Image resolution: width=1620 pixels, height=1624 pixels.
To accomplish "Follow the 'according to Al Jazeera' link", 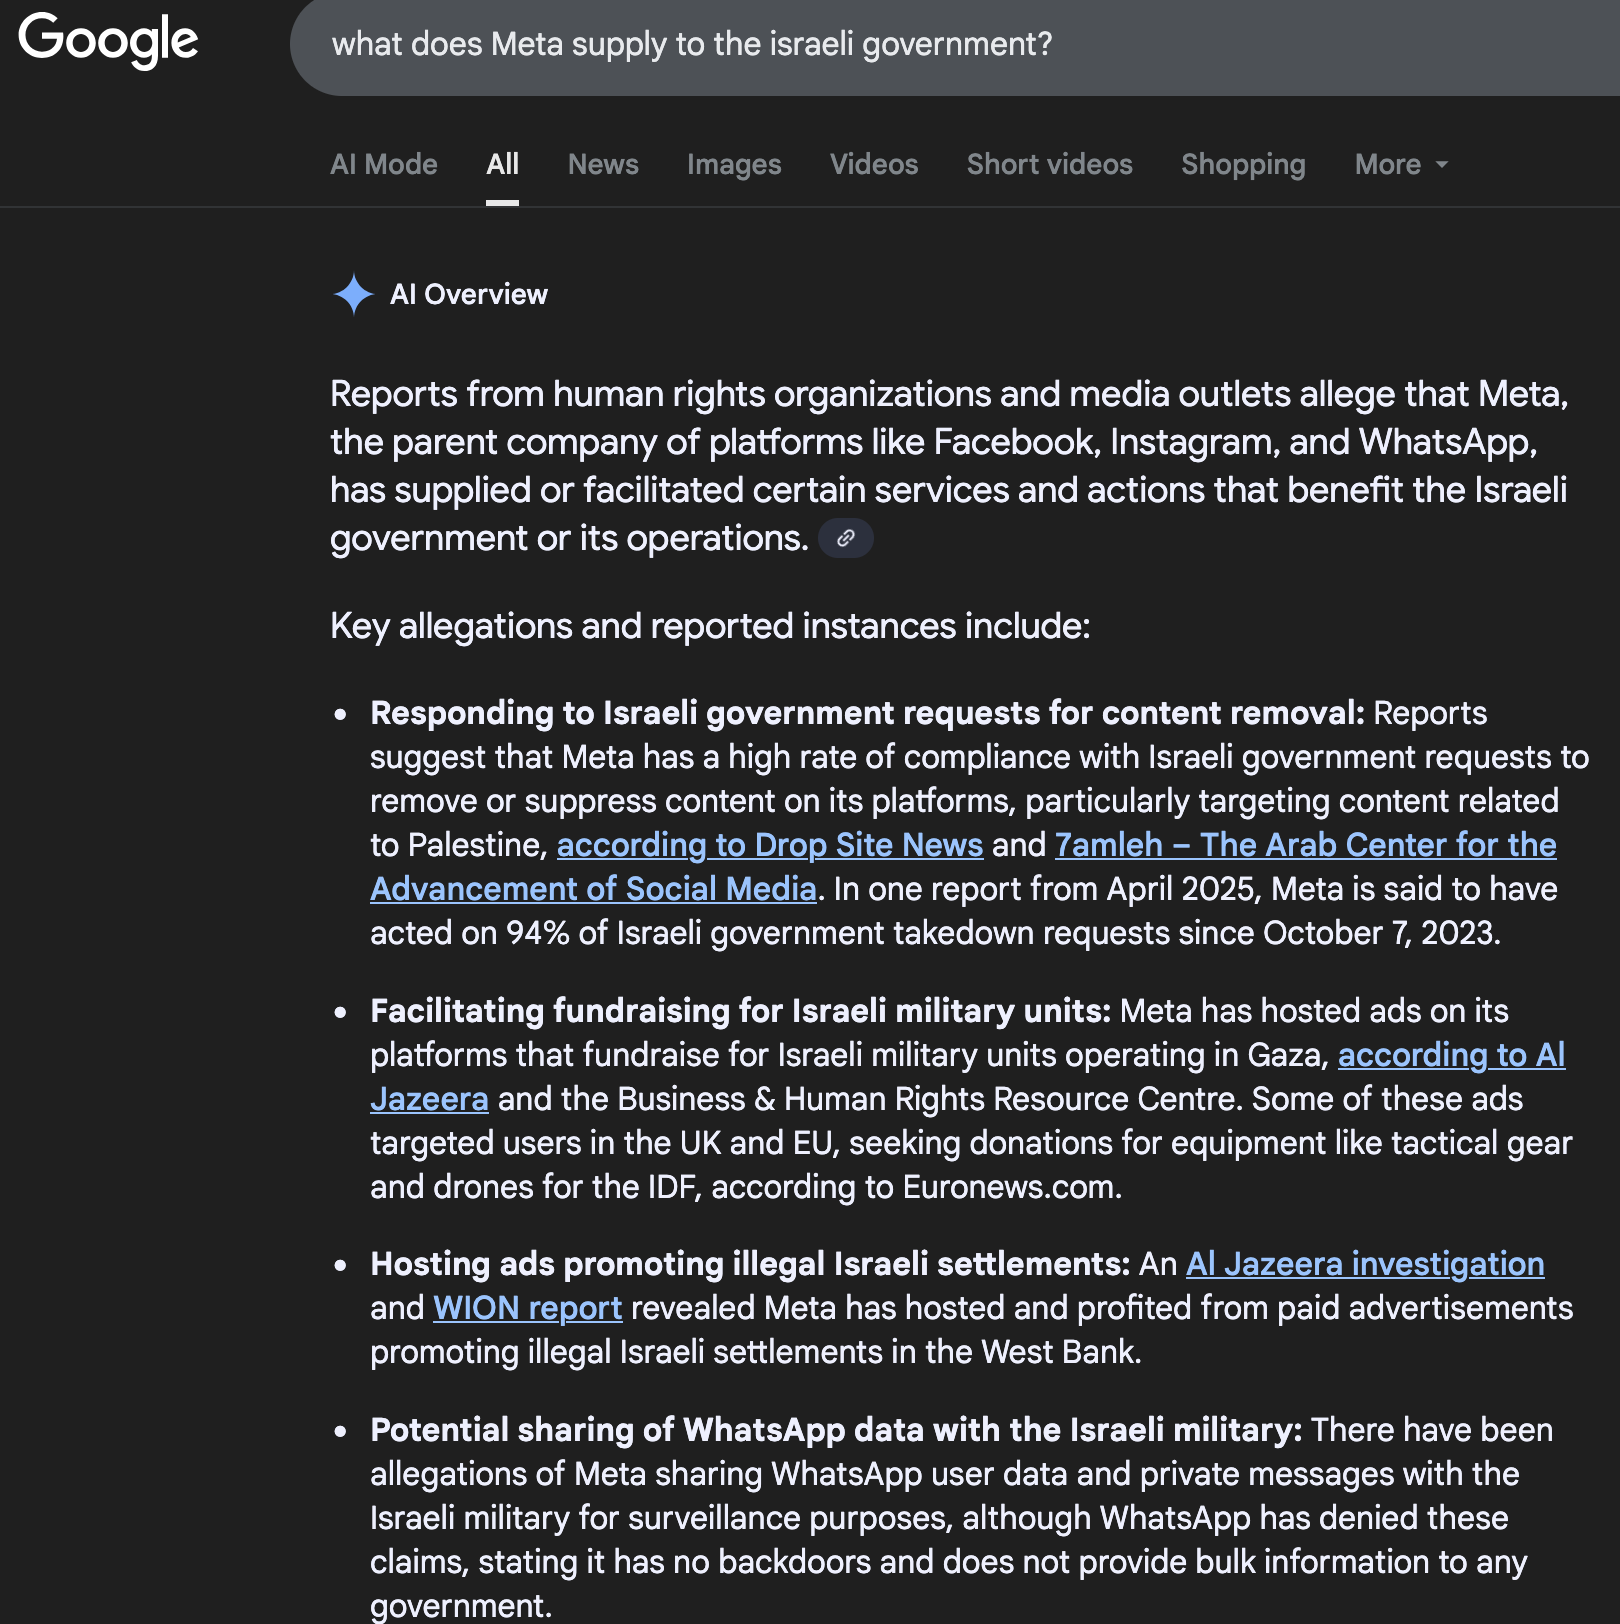I will [x=1451, y=1055].
